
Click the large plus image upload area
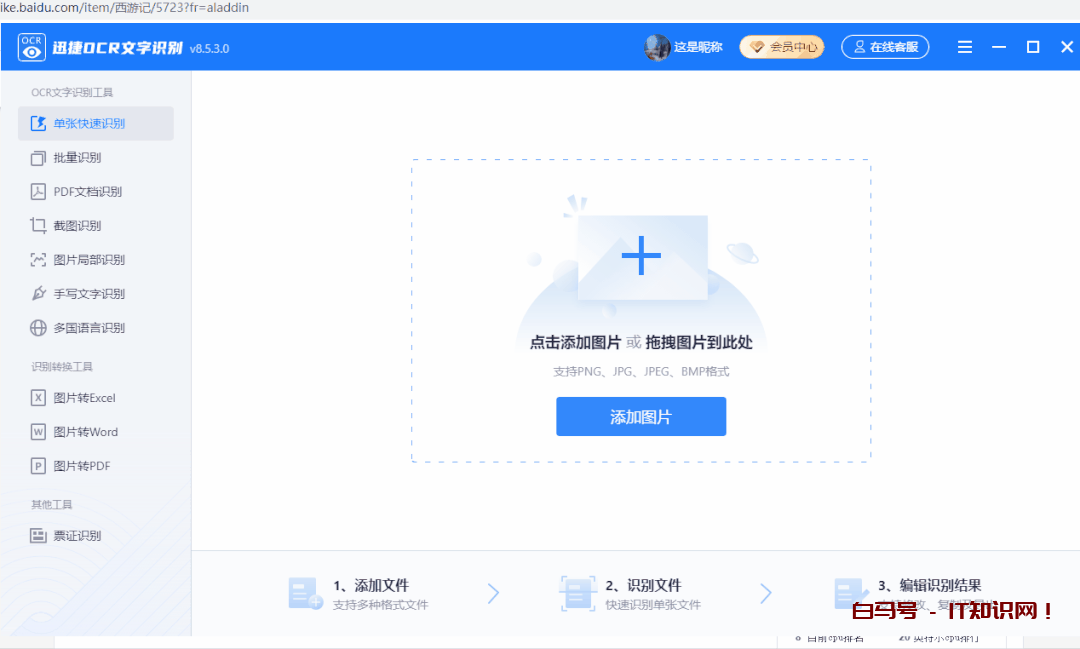click(641, 257)
